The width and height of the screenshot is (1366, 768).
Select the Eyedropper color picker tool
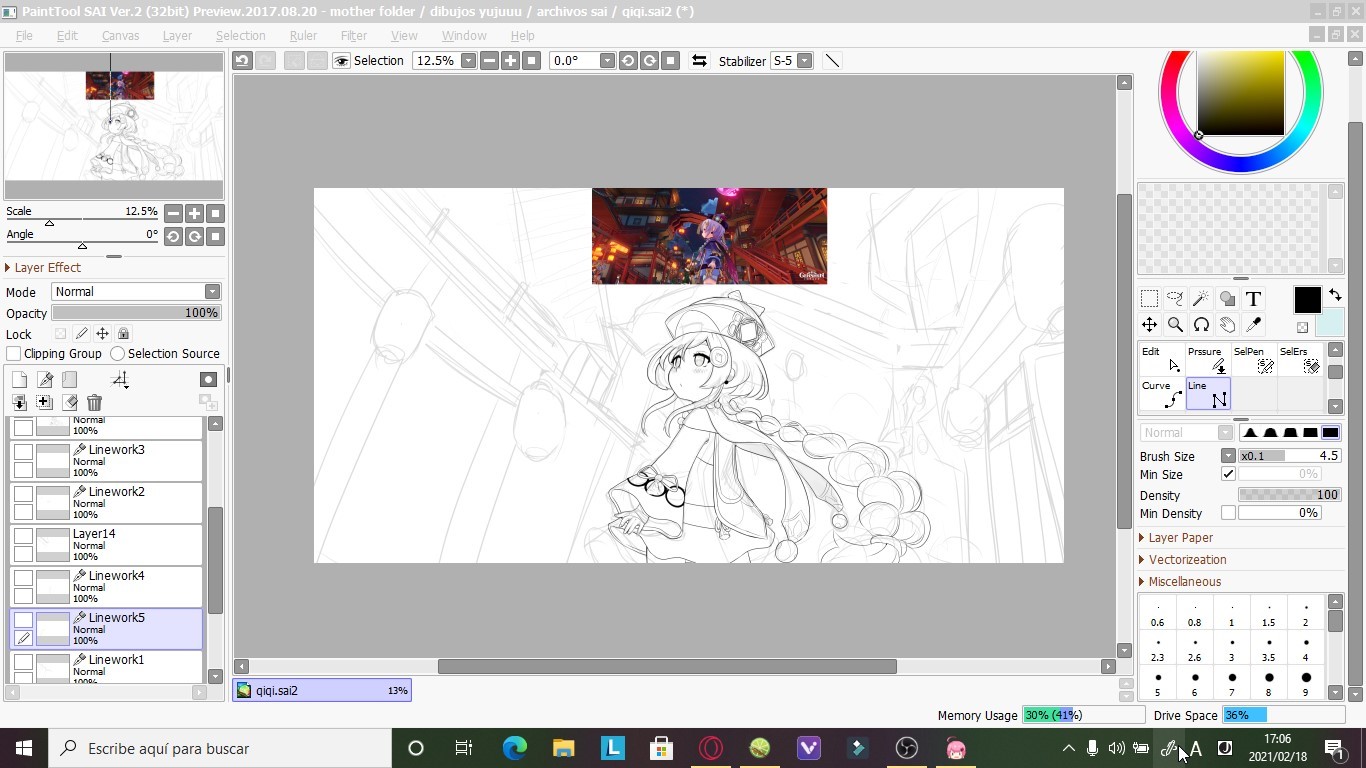point(1253,325)
